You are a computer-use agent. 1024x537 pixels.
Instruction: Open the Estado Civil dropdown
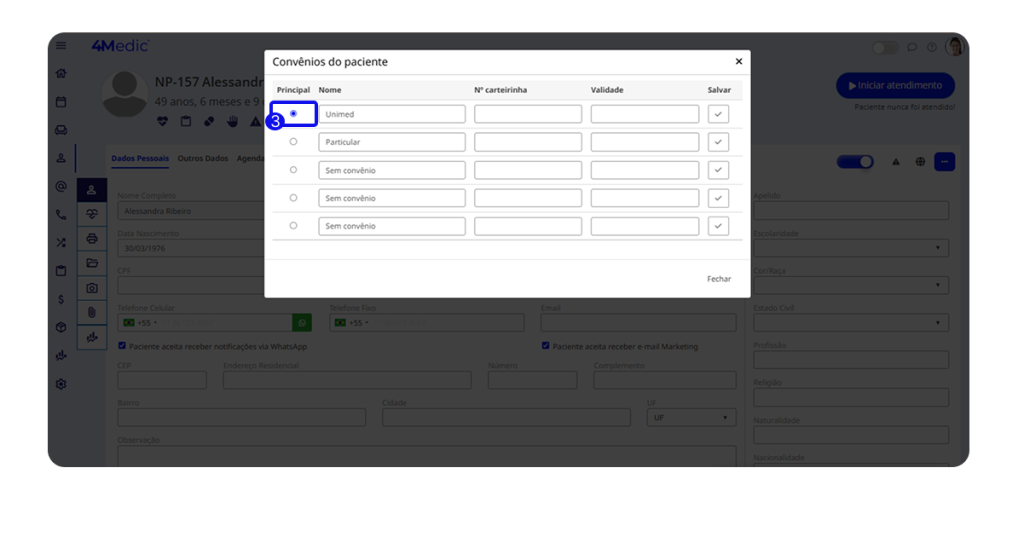(851, 323)
